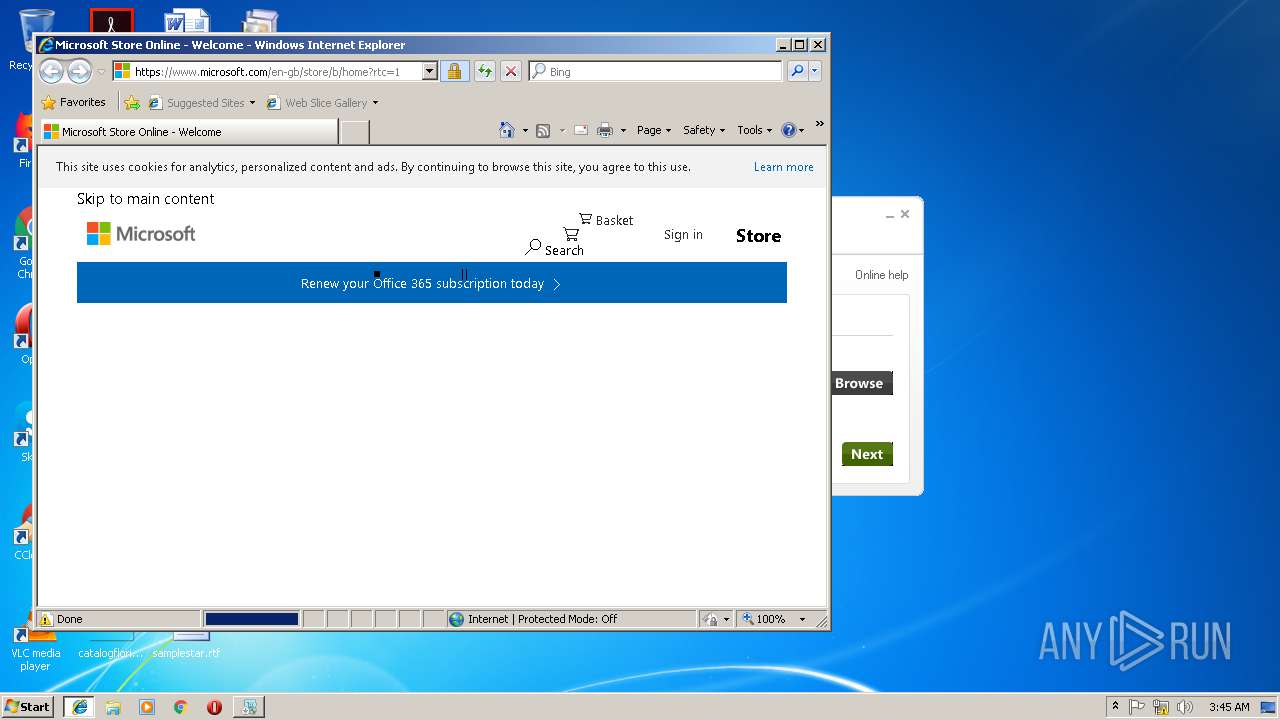
Task: Open Windows Explorer folder in taskbar
Action: tap(113, 706)
